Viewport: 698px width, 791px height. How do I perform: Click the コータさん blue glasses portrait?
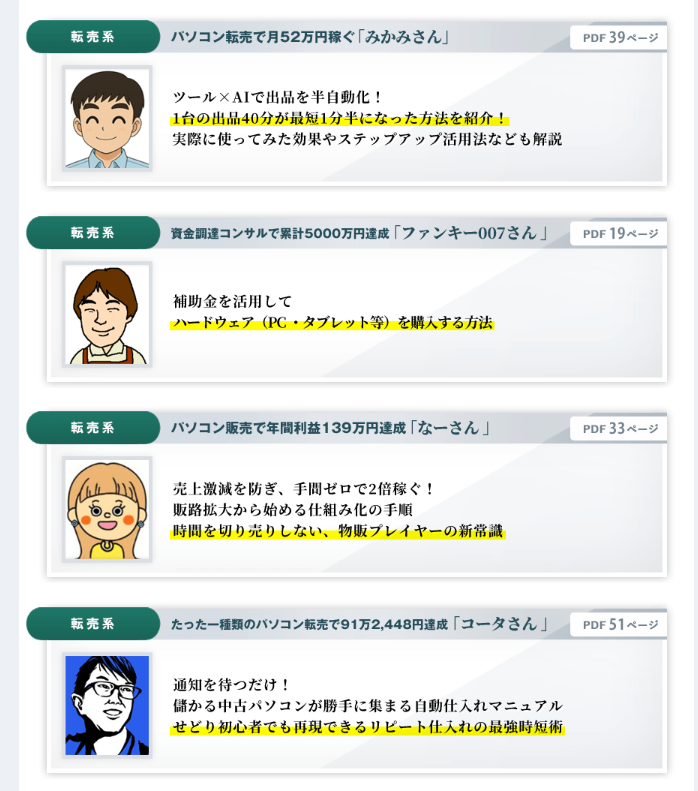[107, 705]
